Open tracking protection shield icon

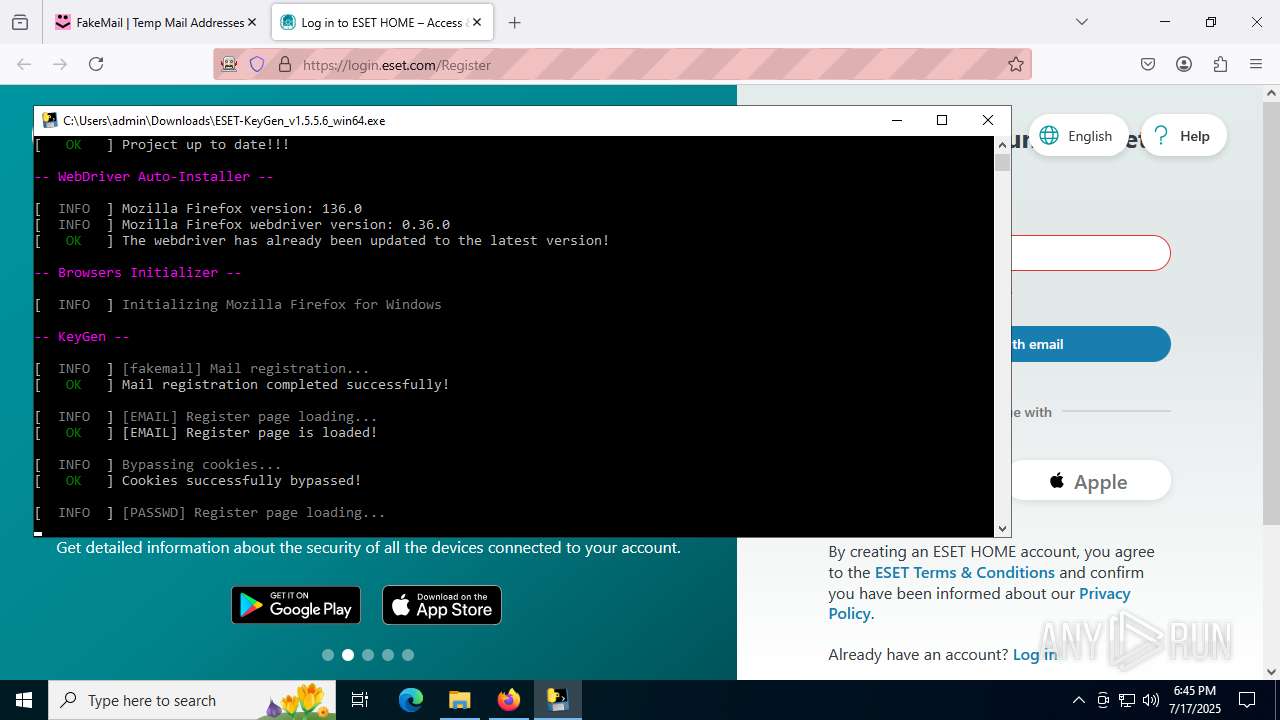257,64
